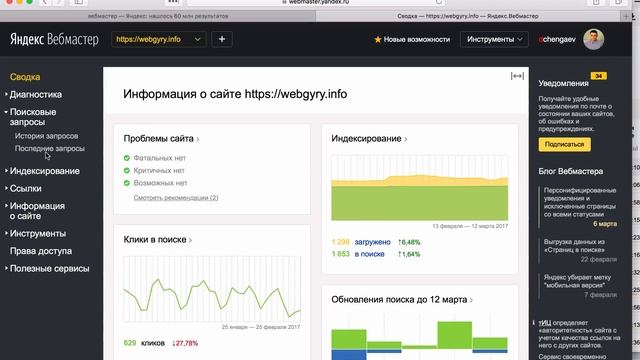Screen dimensions: 640x360
Task: Expand Полезные сервисы in sidebar
Action: pos(49,269)
